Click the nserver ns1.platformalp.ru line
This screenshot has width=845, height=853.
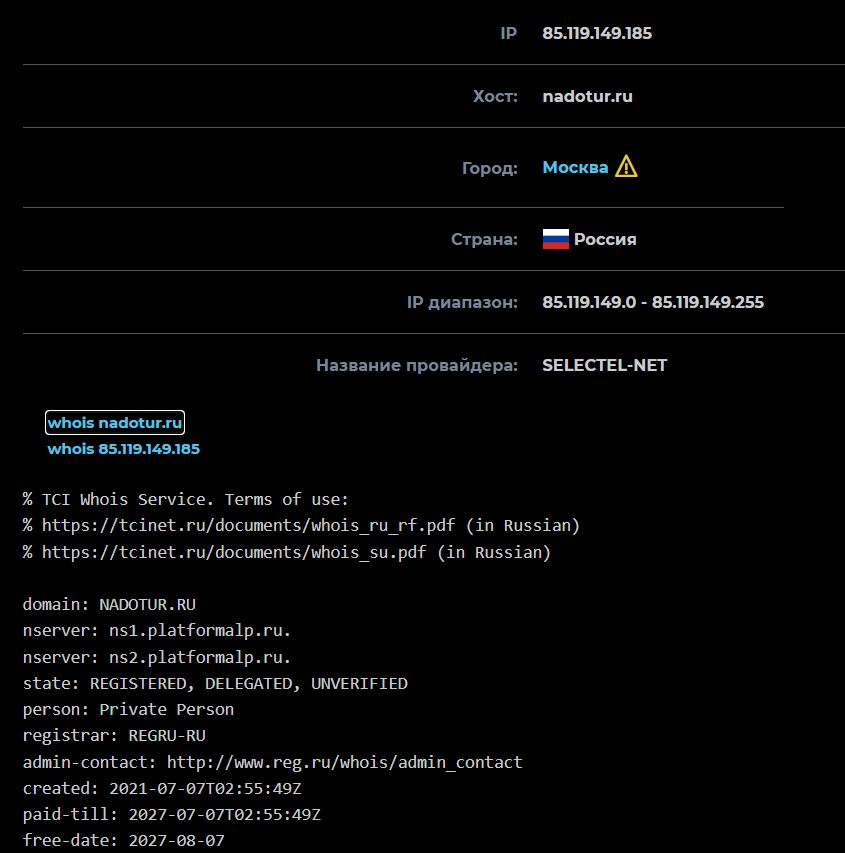(157, 631)
